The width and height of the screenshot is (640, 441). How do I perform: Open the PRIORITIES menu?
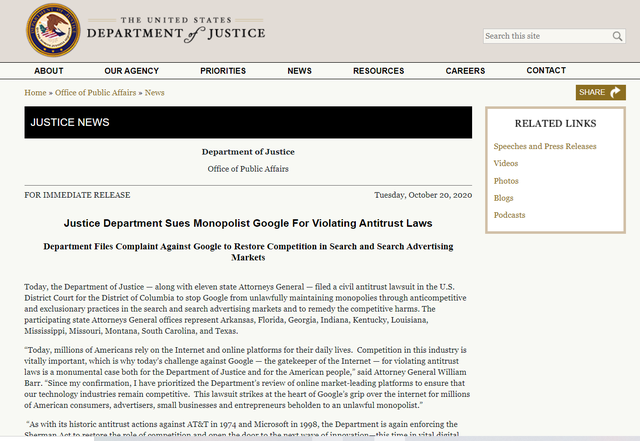tap(223, 71)
